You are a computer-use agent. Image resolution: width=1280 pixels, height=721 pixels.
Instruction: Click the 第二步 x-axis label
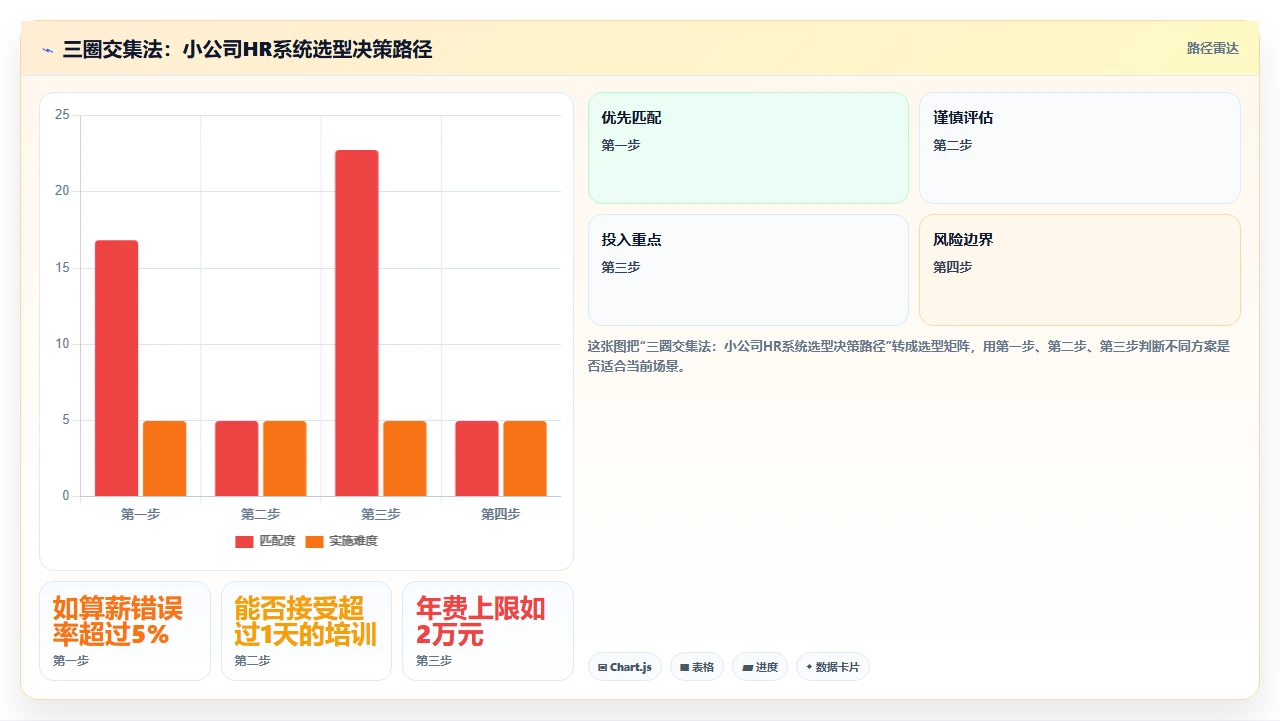pos(260,514)
